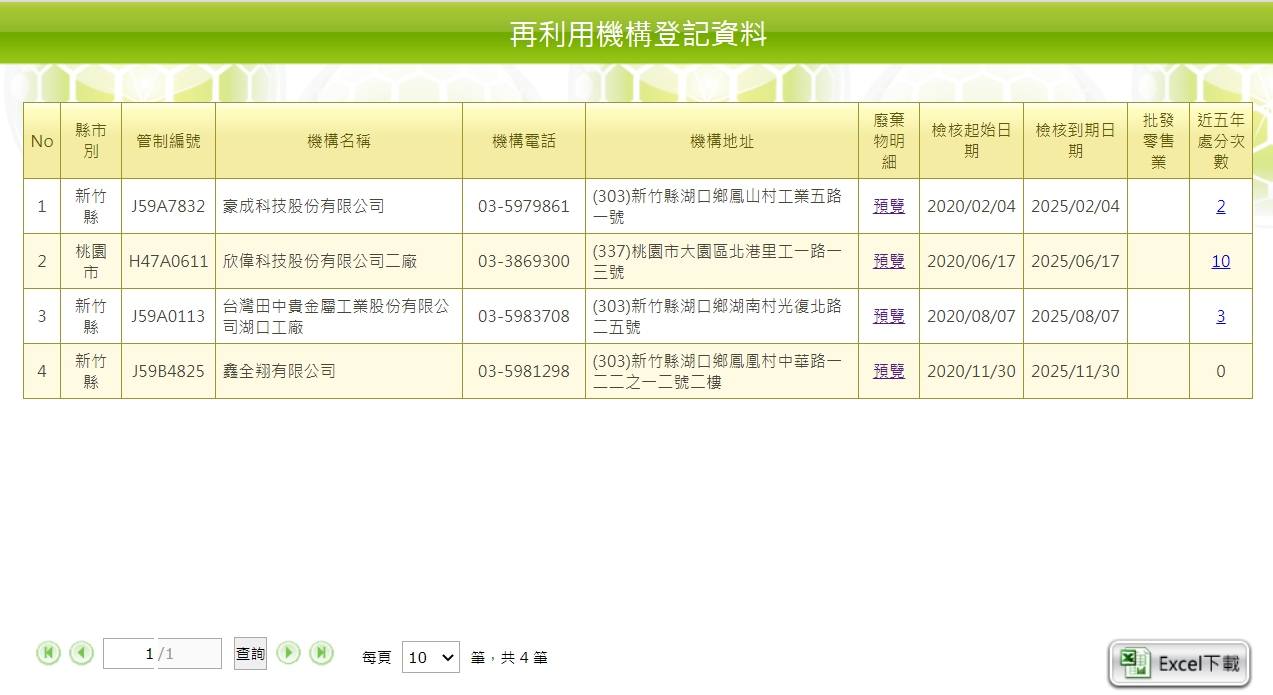Click the 查詢 button beside page box
Image resolution: width=1273 pixels, height=695 pixels.
(x=250, y=653)
